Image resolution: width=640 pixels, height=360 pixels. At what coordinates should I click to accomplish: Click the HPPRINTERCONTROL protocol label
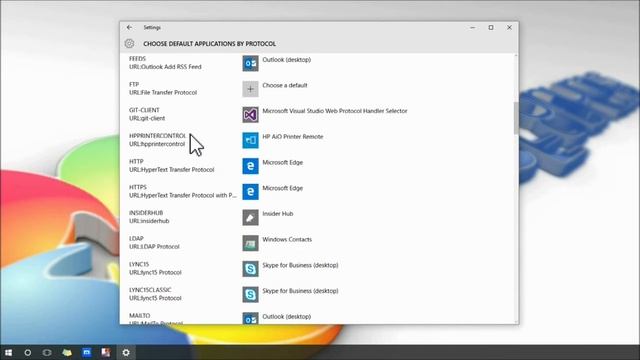click(158, 136)
